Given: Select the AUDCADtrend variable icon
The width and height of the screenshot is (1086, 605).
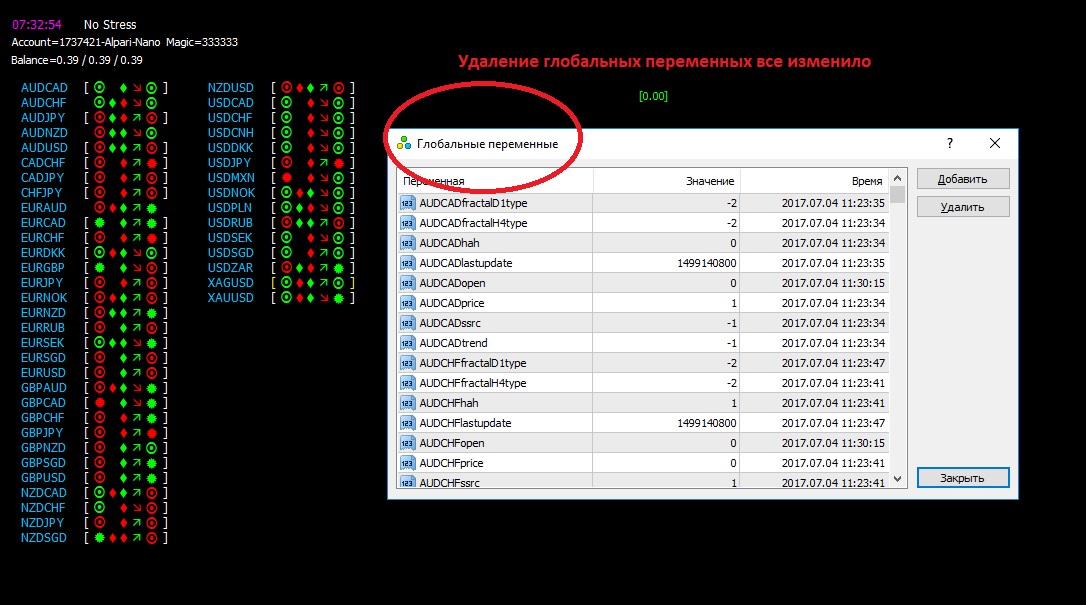Looking at the screenshot, I should [407, 343].
